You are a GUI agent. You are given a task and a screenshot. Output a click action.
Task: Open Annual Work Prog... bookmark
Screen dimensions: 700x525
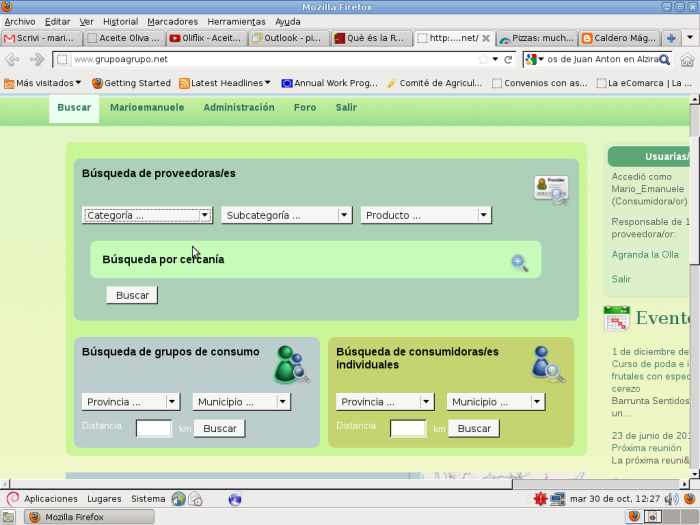pyautogui.click(x=329, y=83)
